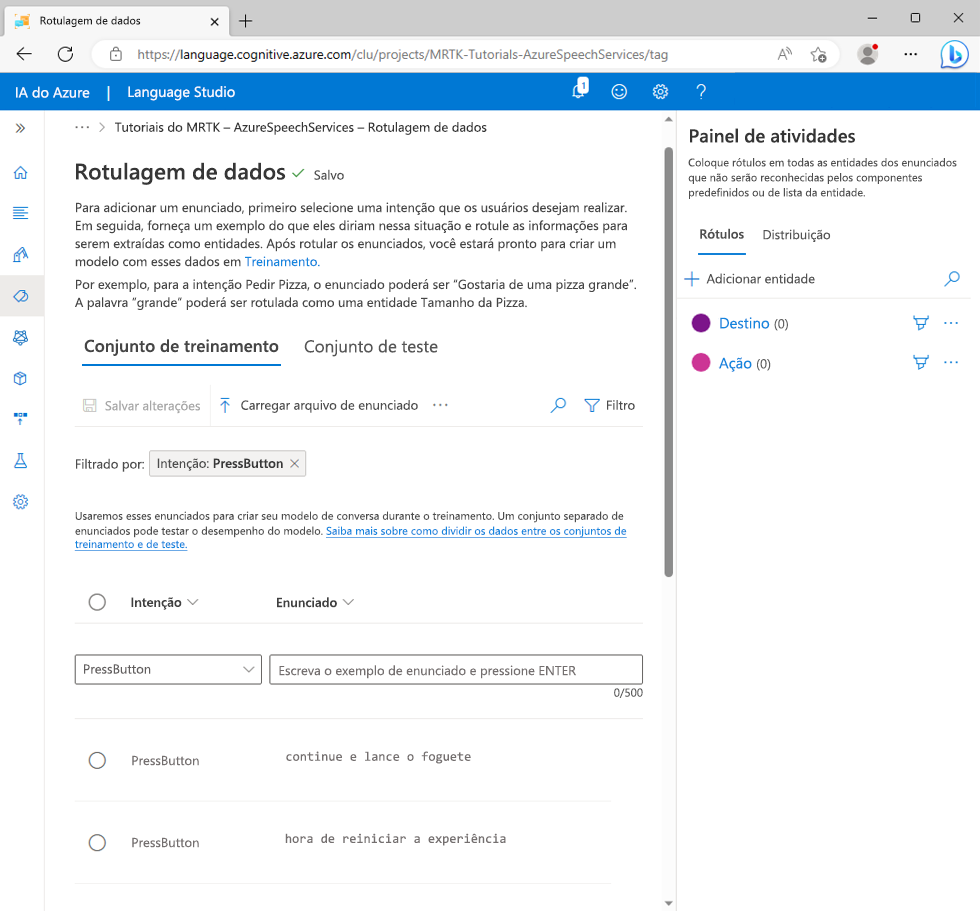
Task: Open notifications bell in header
Action: [580, 91]
